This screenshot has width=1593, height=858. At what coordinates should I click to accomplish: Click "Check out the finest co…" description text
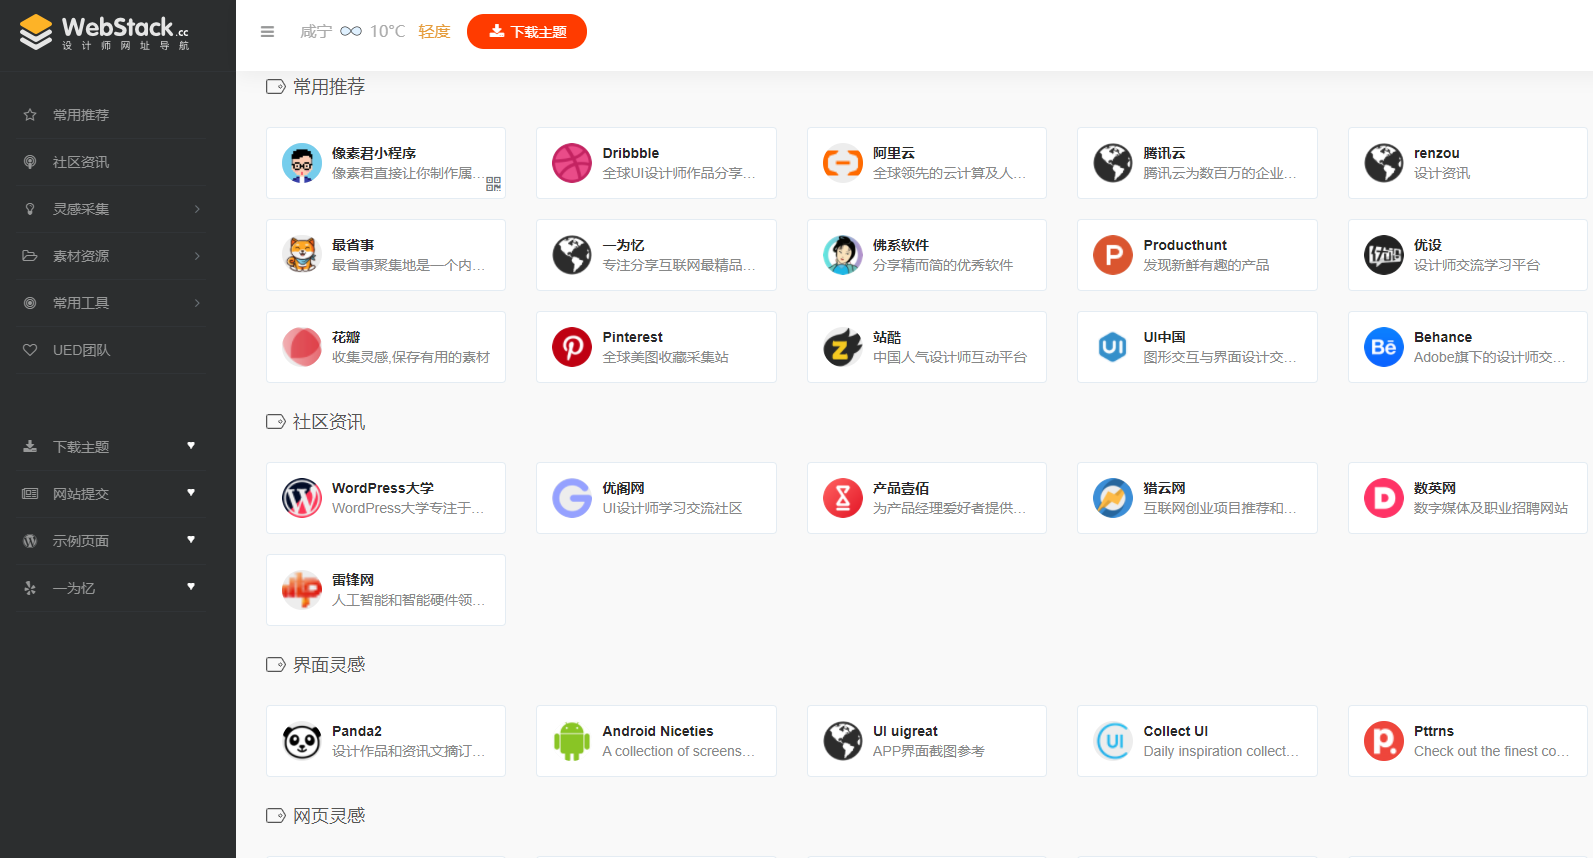(1491, 751)
